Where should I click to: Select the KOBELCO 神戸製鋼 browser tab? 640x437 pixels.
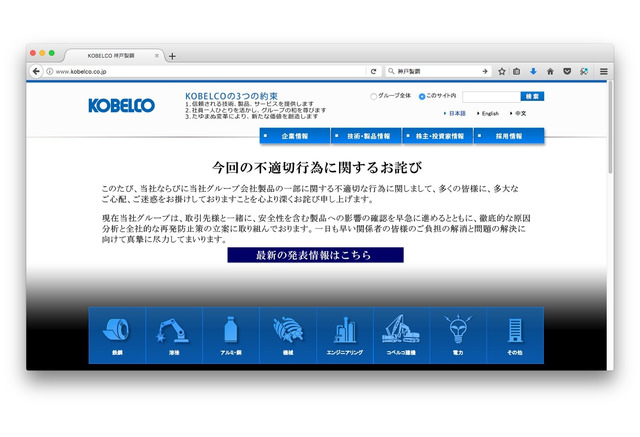click(x=111, y=55)
